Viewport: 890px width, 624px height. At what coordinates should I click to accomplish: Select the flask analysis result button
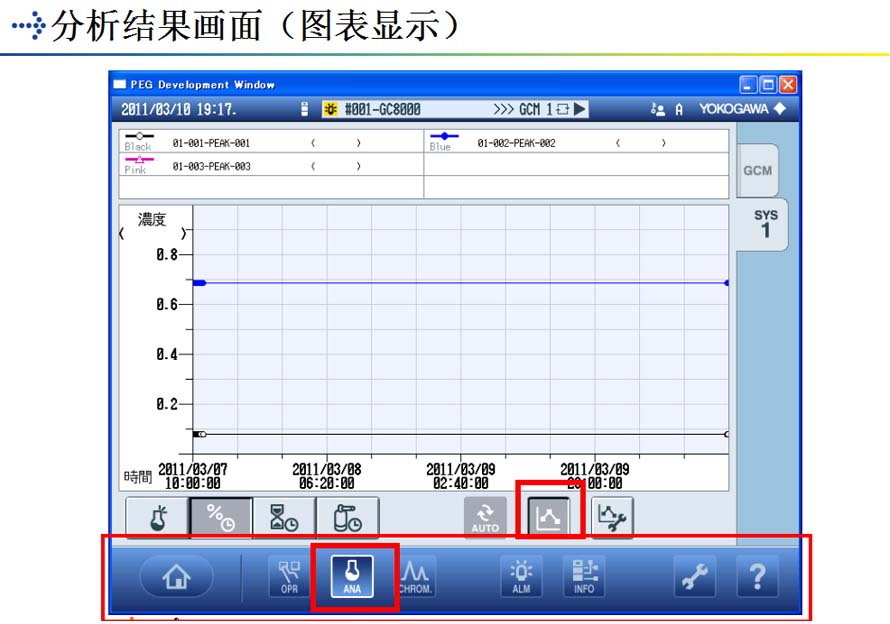click(x=157, y=517)
